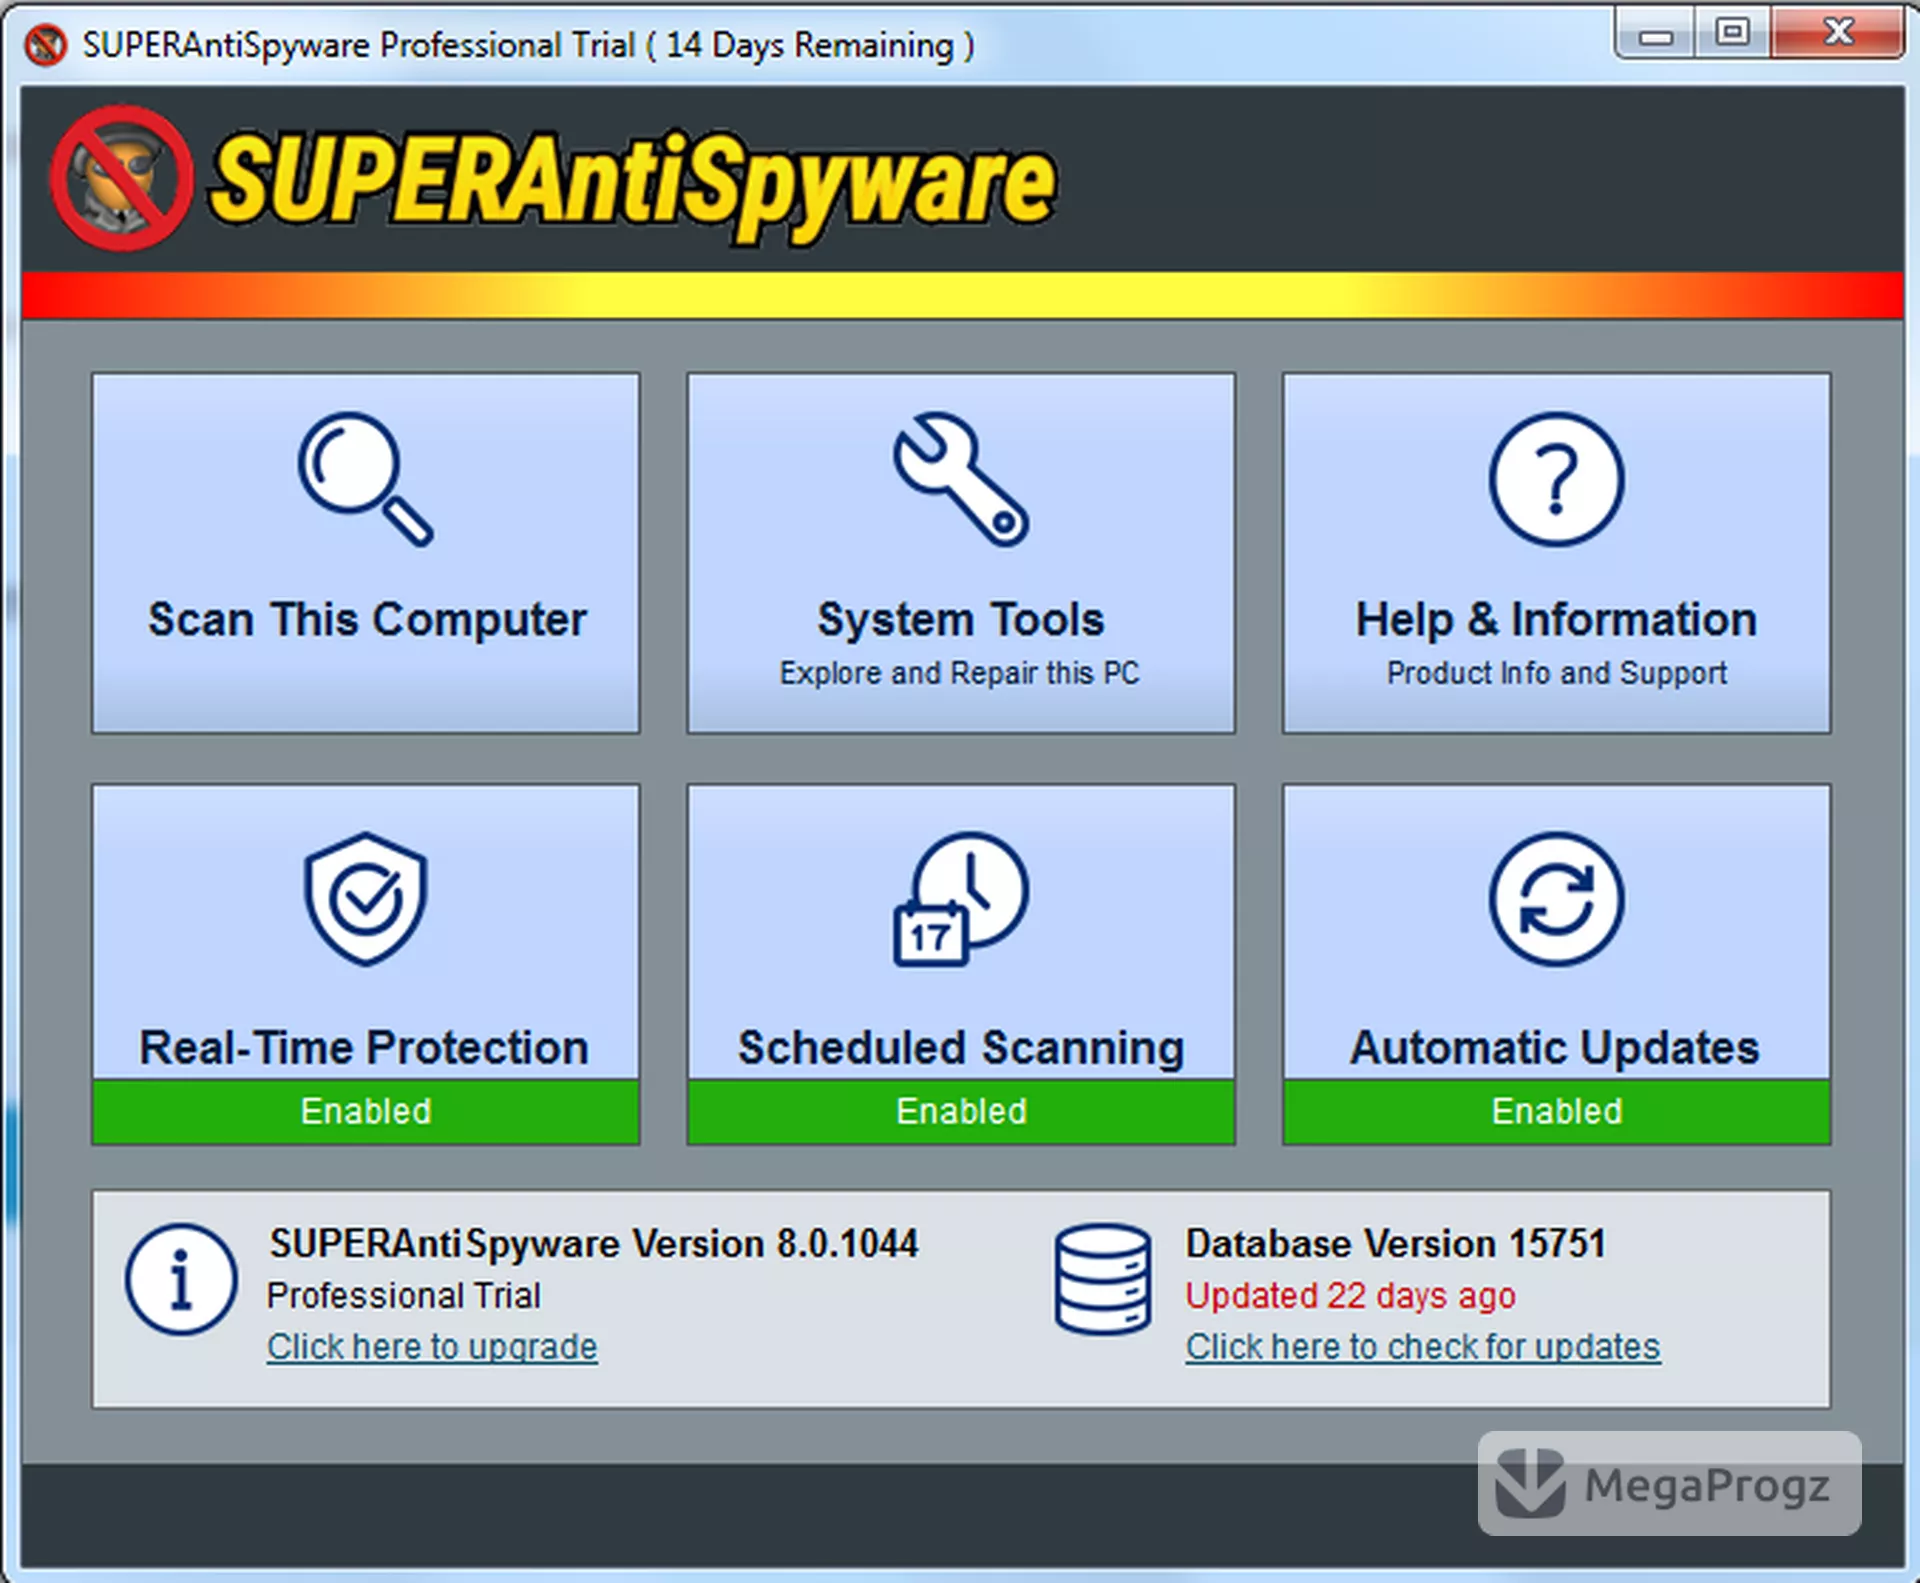
Task: Click the blue info circle icon
Action: (x=181, y=1279)
